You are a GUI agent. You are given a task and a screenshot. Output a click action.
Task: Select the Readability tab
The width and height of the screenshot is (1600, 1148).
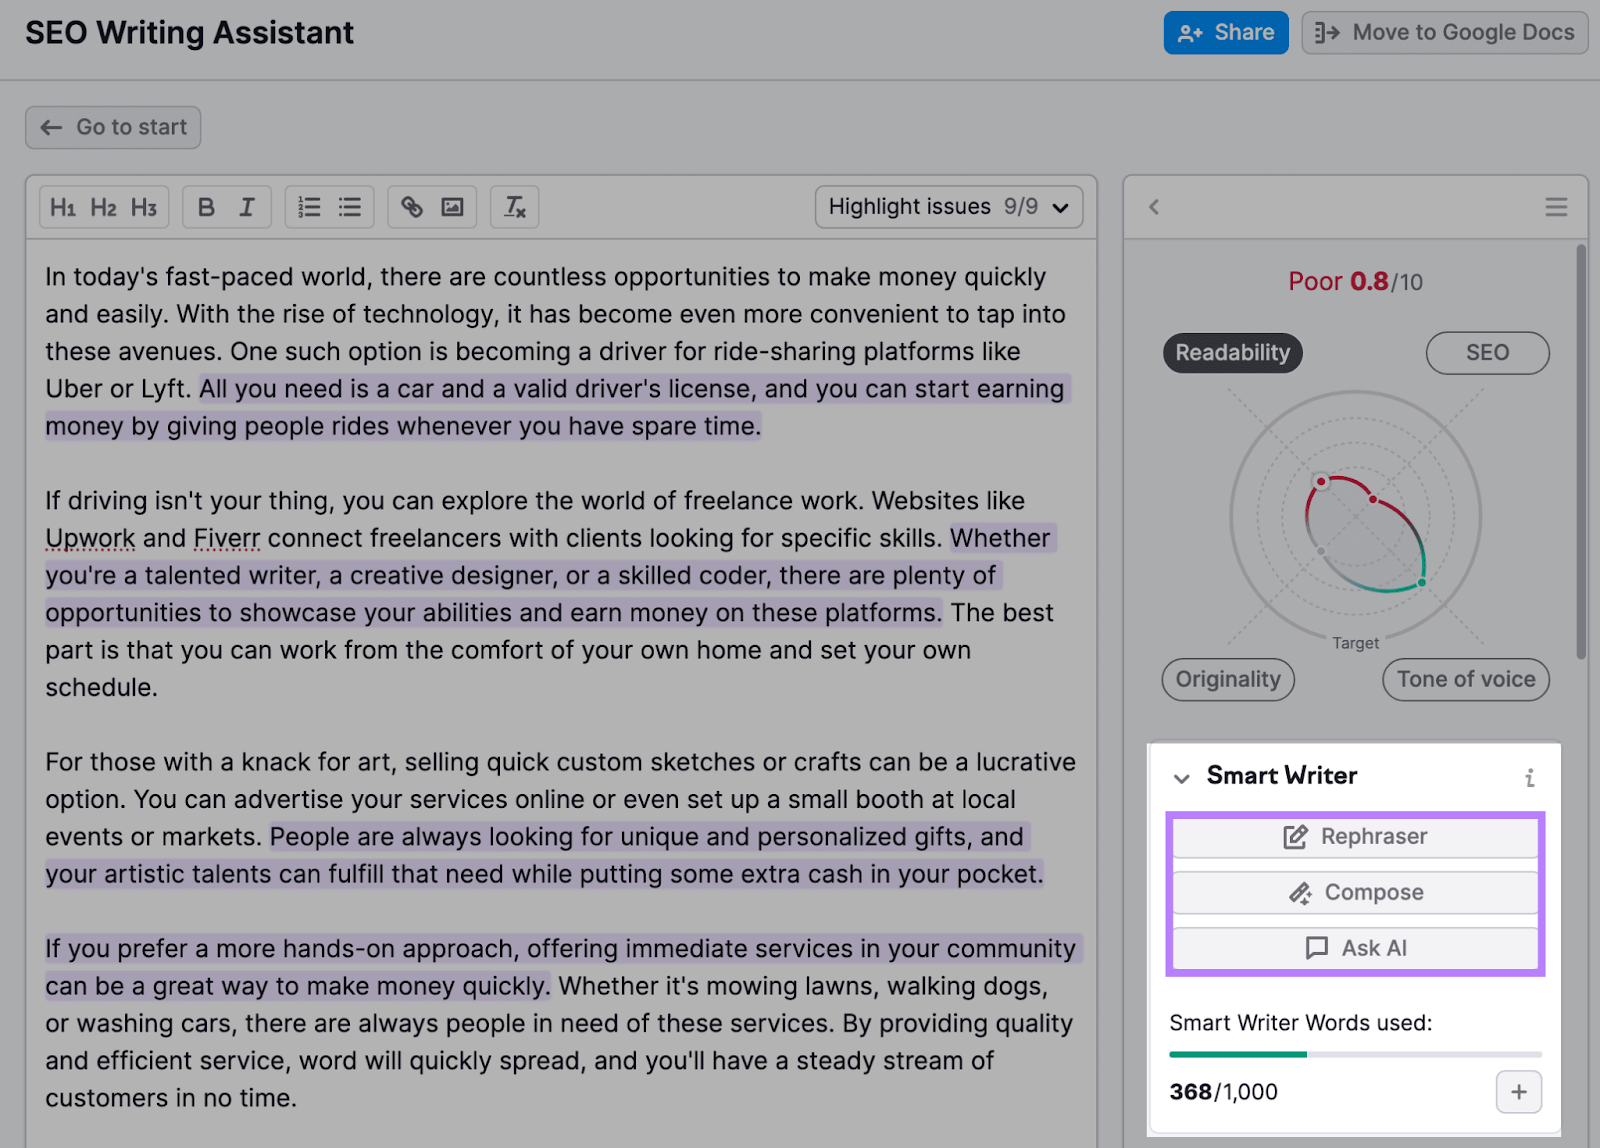pyautogui.click(x=1232, y=353)
